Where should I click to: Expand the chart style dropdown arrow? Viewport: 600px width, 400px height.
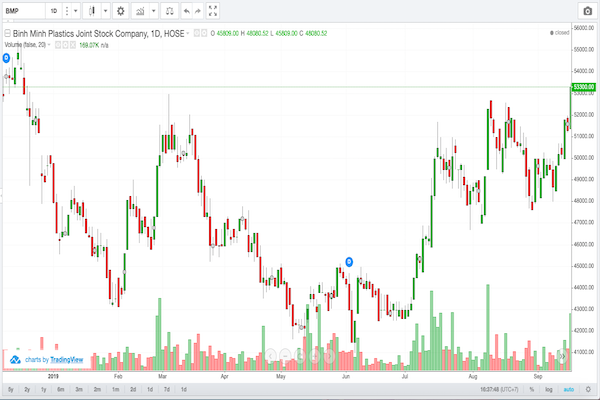(106, 11)
